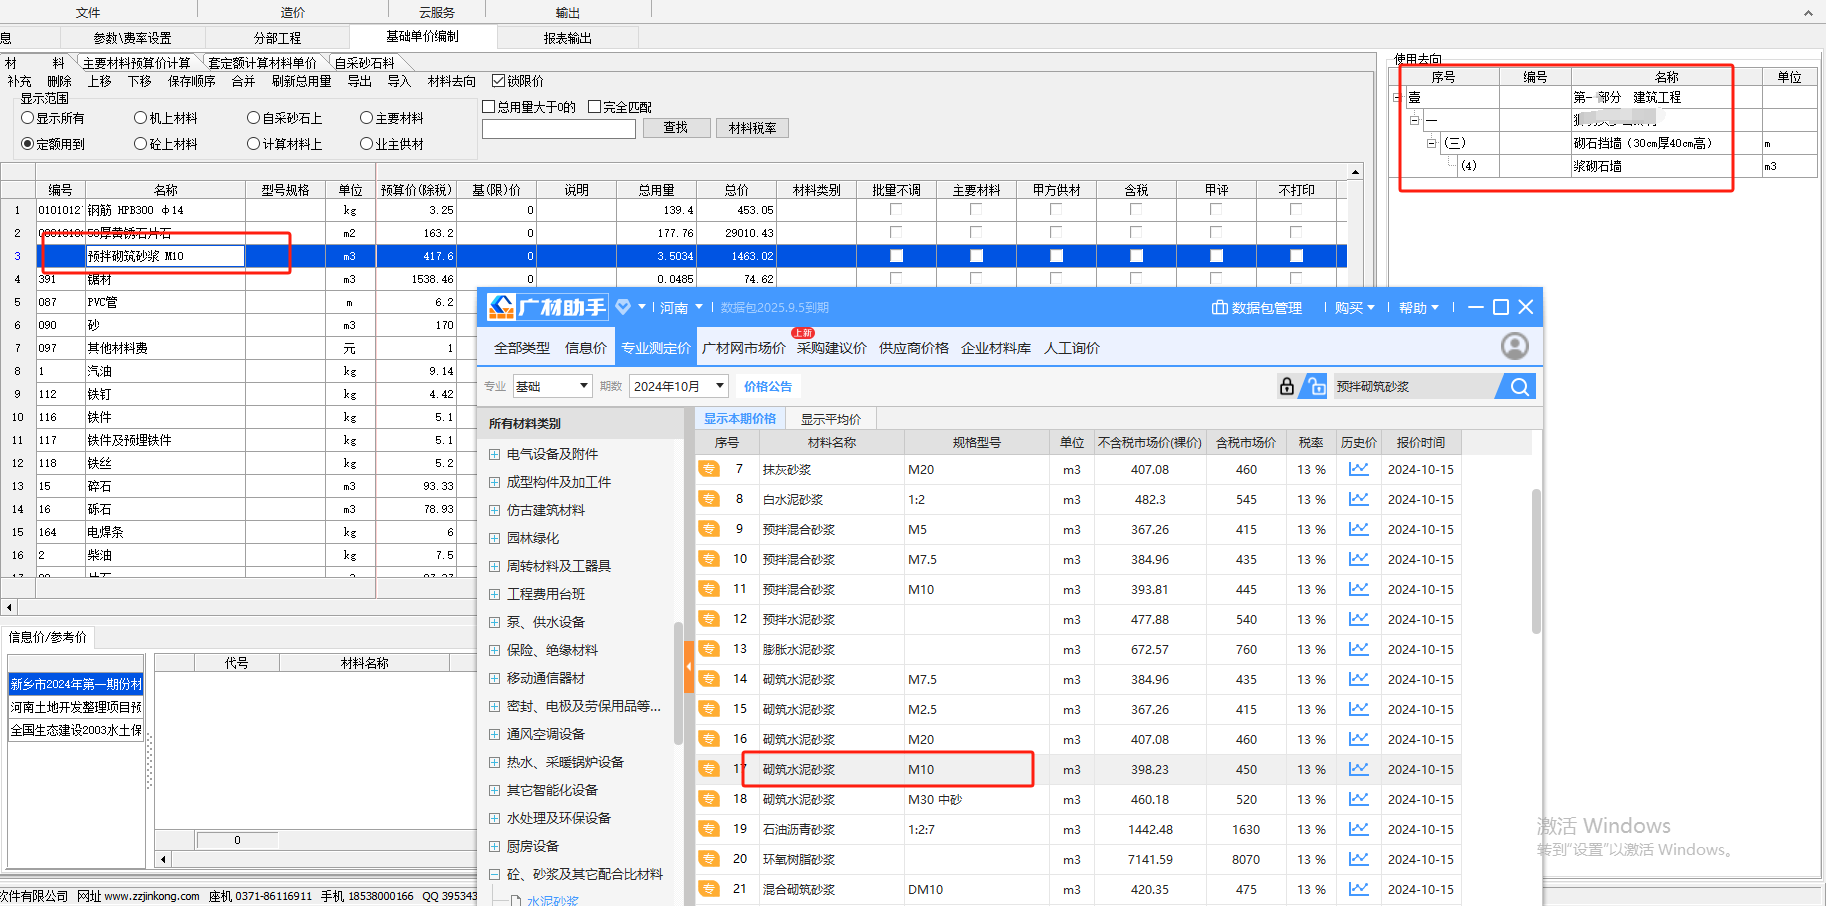This screenshot has height=906, width=1826.
Task: Expand 电气设备及附件 category
Action: 495,454
